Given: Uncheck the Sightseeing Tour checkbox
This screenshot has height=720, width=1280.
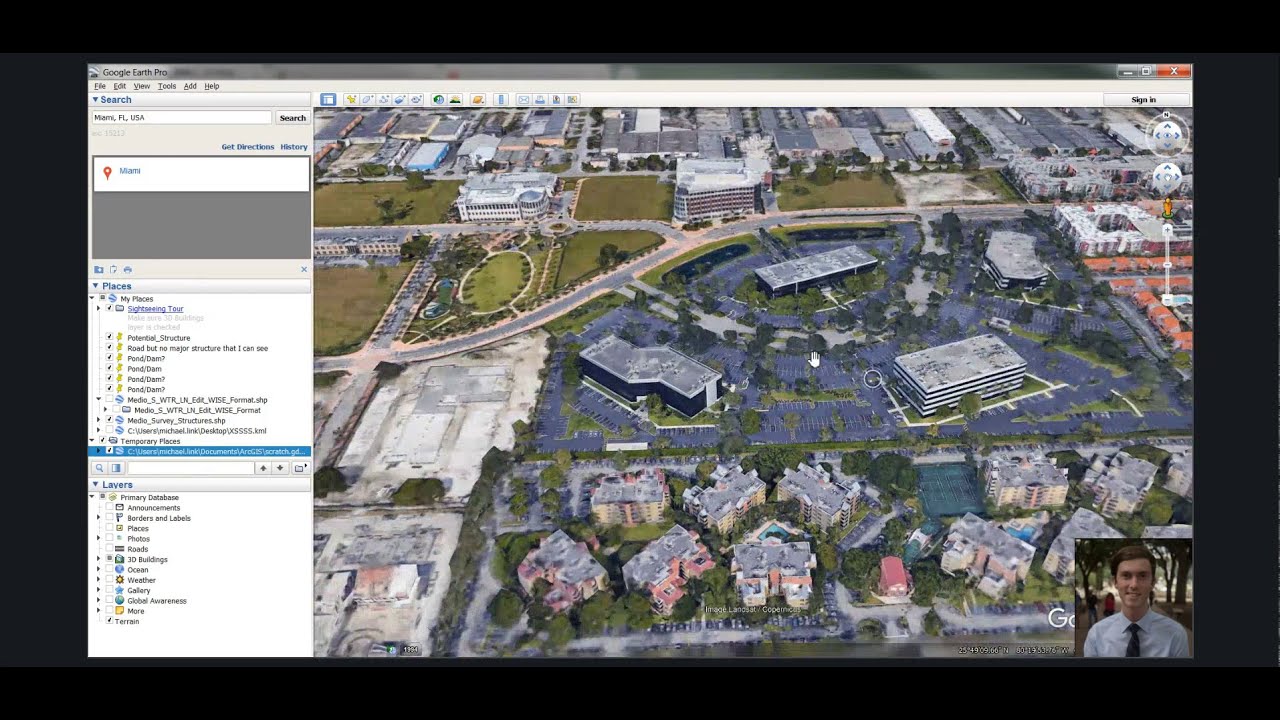Looking at the screenshot, I should [x=109, y=309].
